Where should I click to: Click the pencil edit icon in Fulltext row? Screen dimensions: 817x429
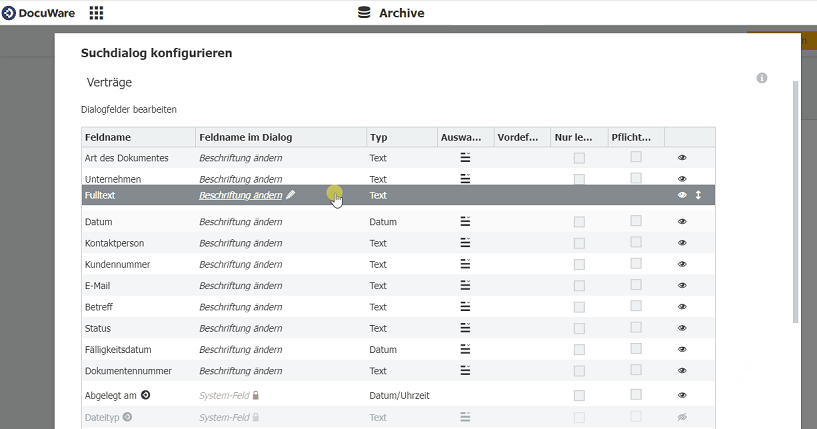pyautogui.click(x=291, y=195)
